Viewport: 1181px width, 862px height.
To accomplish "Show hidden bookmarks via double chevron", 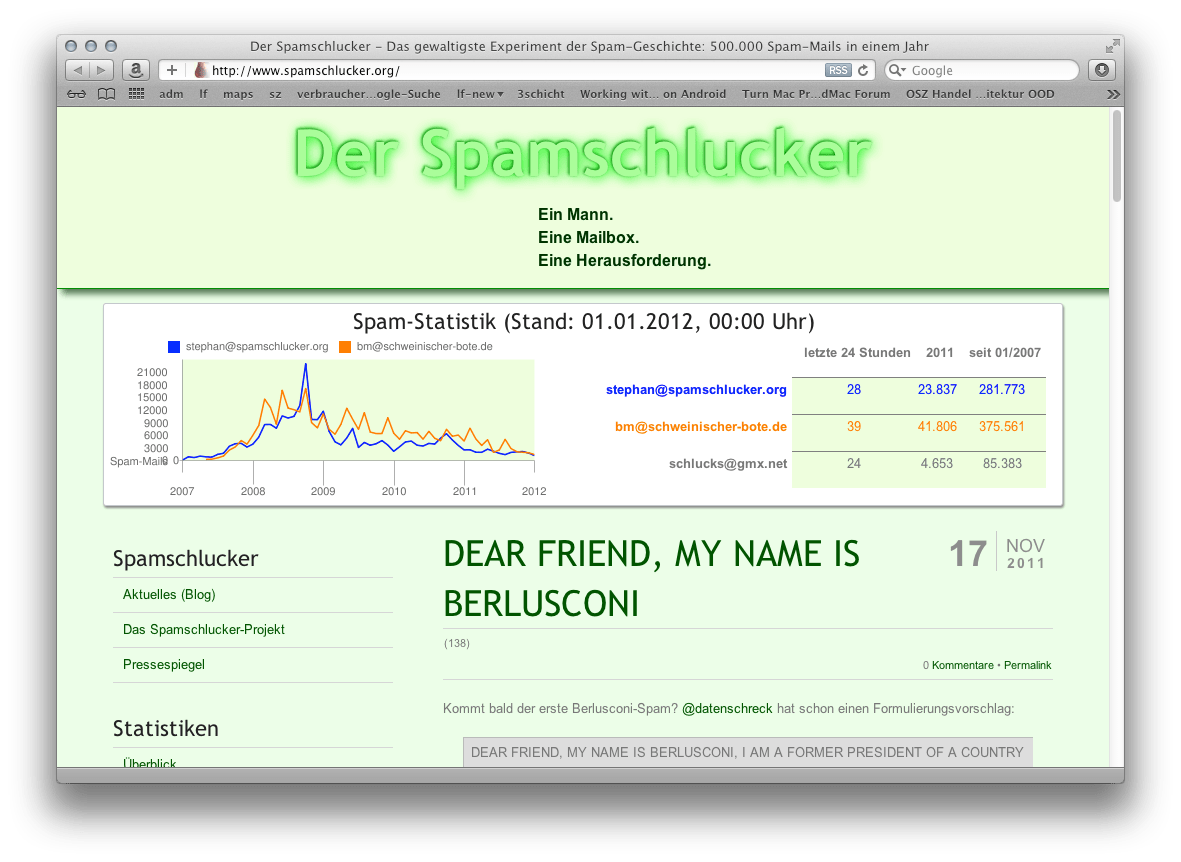I will coord(1113,94).
